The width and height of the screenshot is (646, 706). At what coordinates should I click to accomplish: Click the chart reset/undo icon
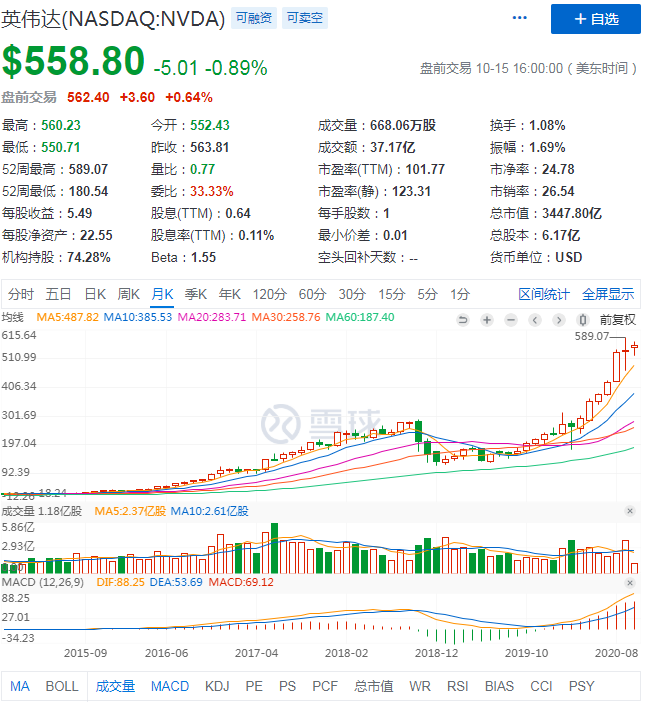(463, 320)
